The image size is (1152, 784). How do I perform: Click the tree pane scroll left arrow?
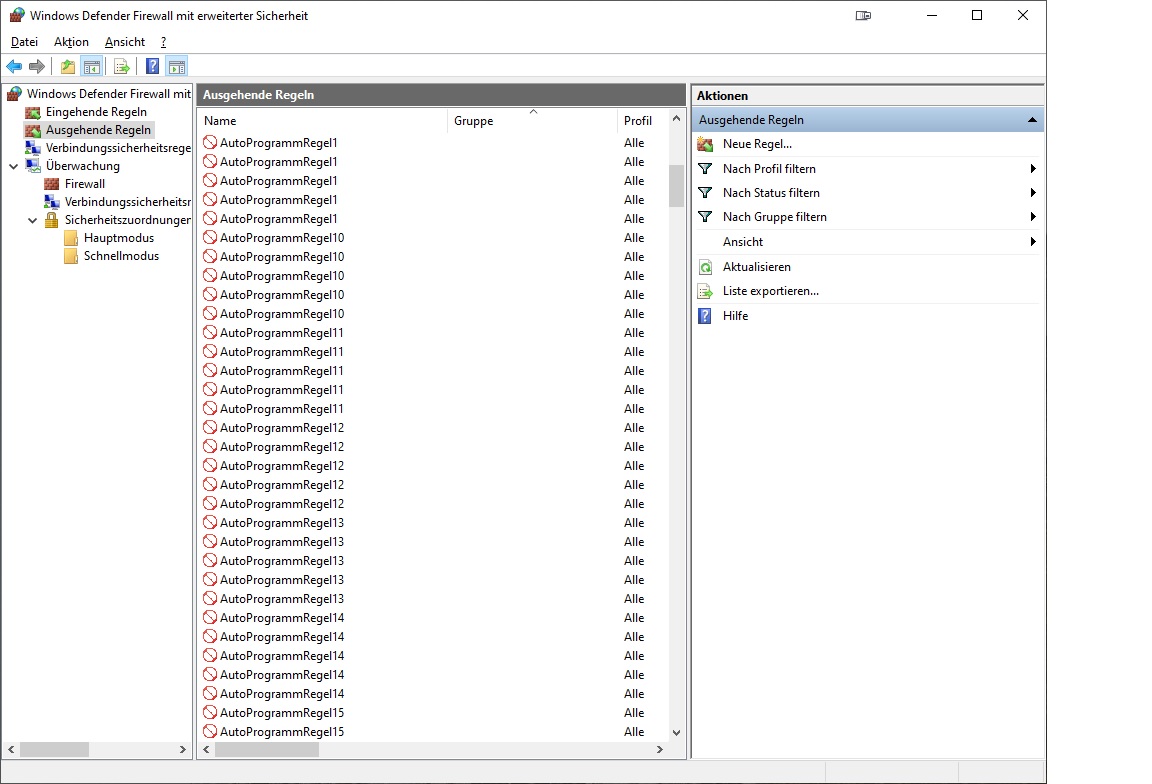pos(11,749)
